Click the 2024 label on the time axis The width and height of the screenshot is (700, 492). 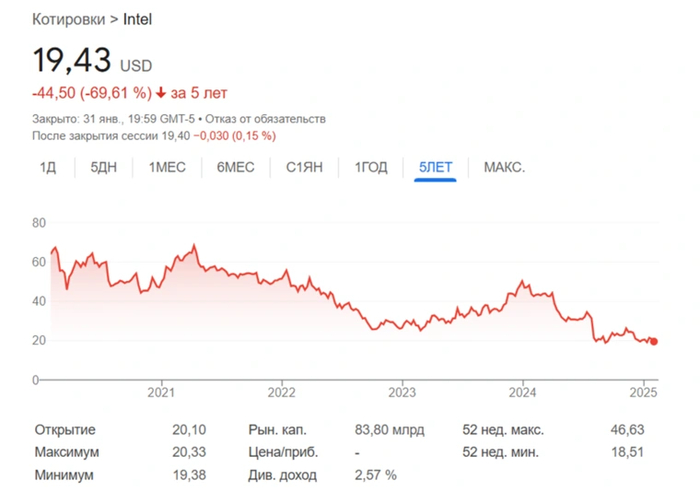[524, 393]
